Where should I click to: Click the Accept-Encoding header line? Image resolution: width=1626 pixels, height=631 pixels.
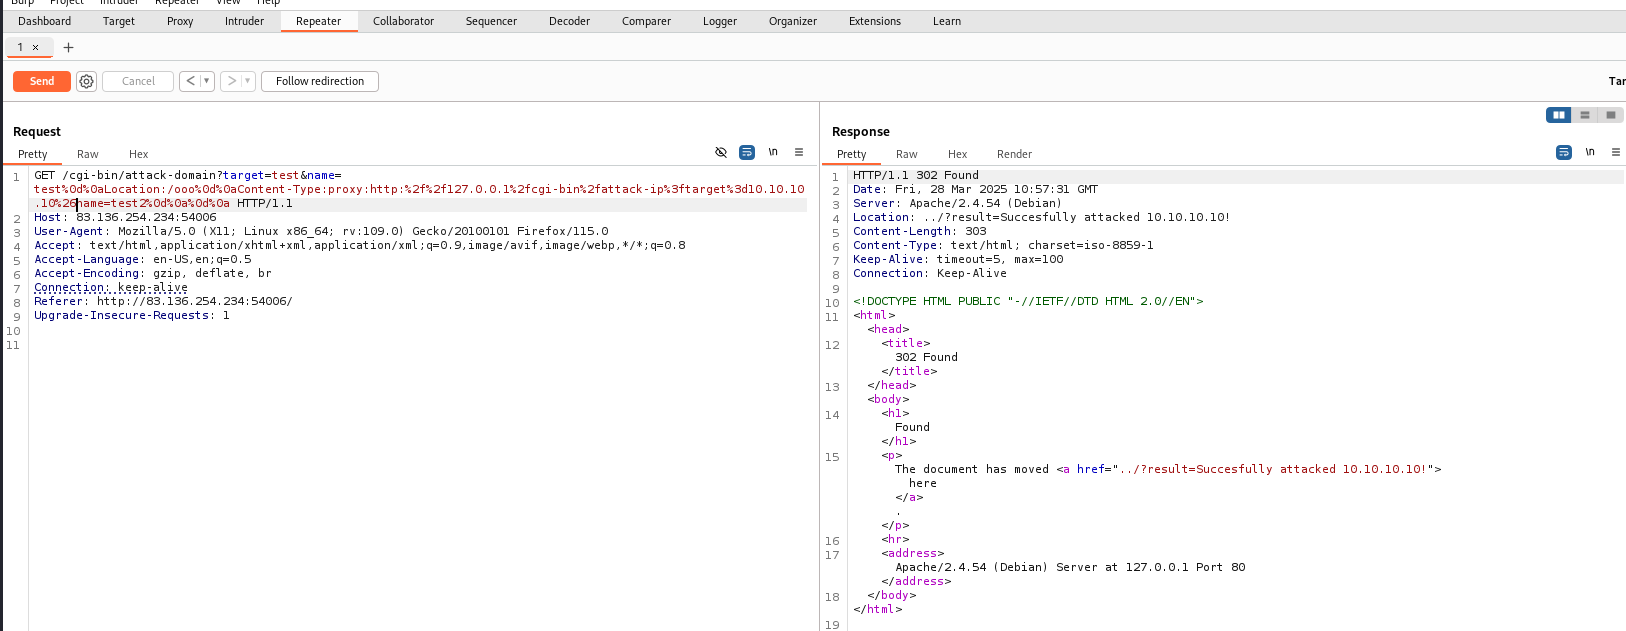(153, 273)
